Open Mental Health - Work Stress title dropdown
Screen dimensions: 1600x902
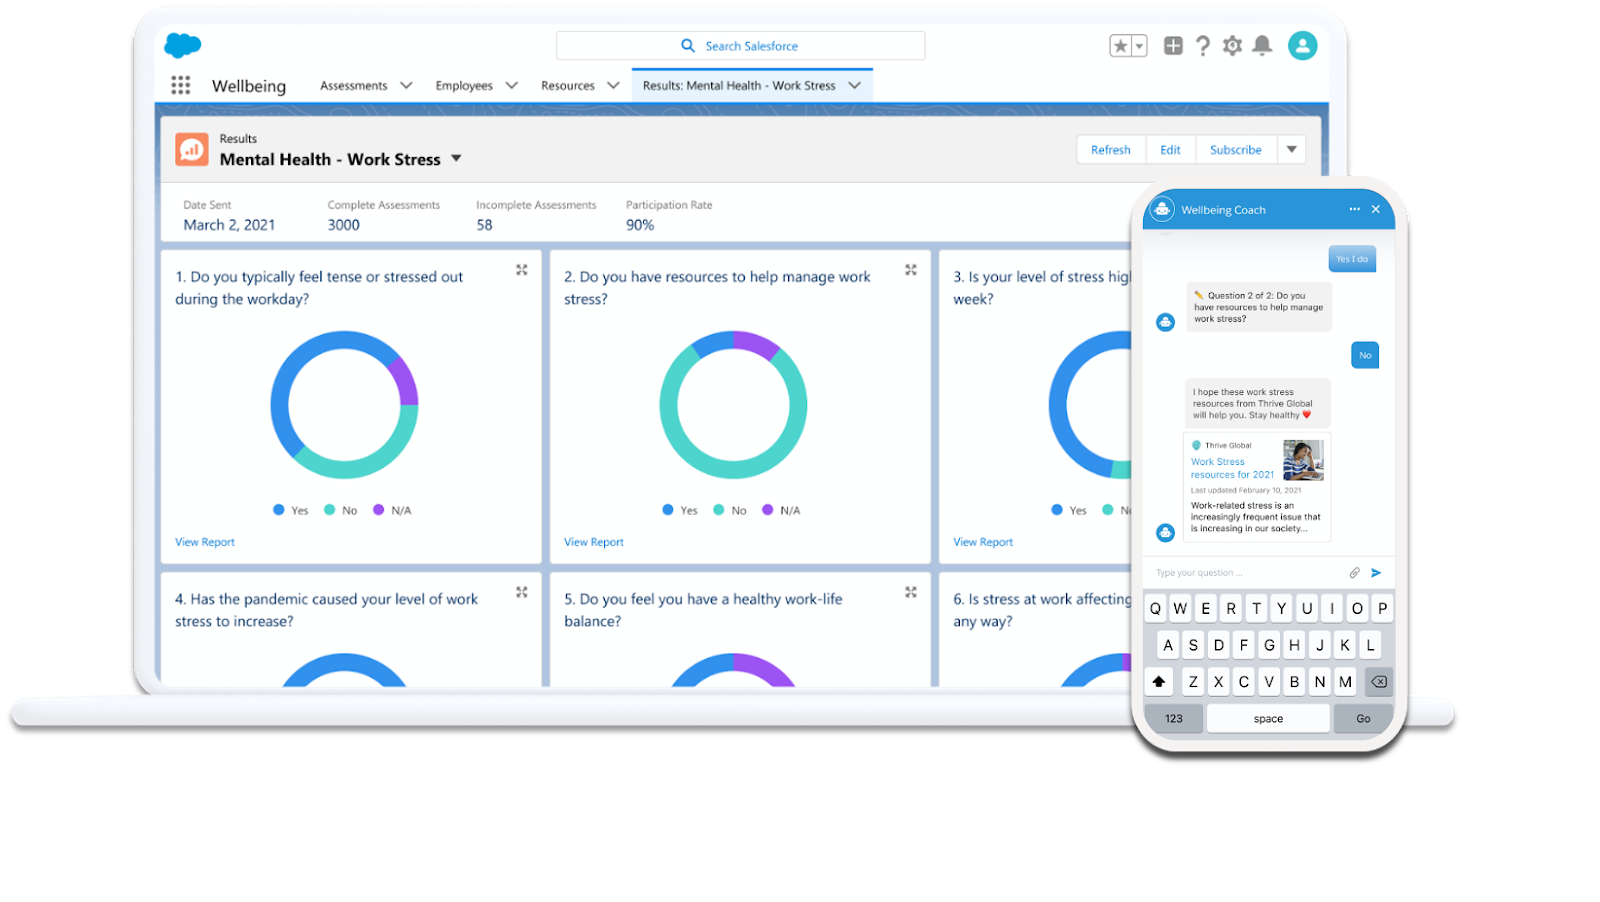pos(456,159)
